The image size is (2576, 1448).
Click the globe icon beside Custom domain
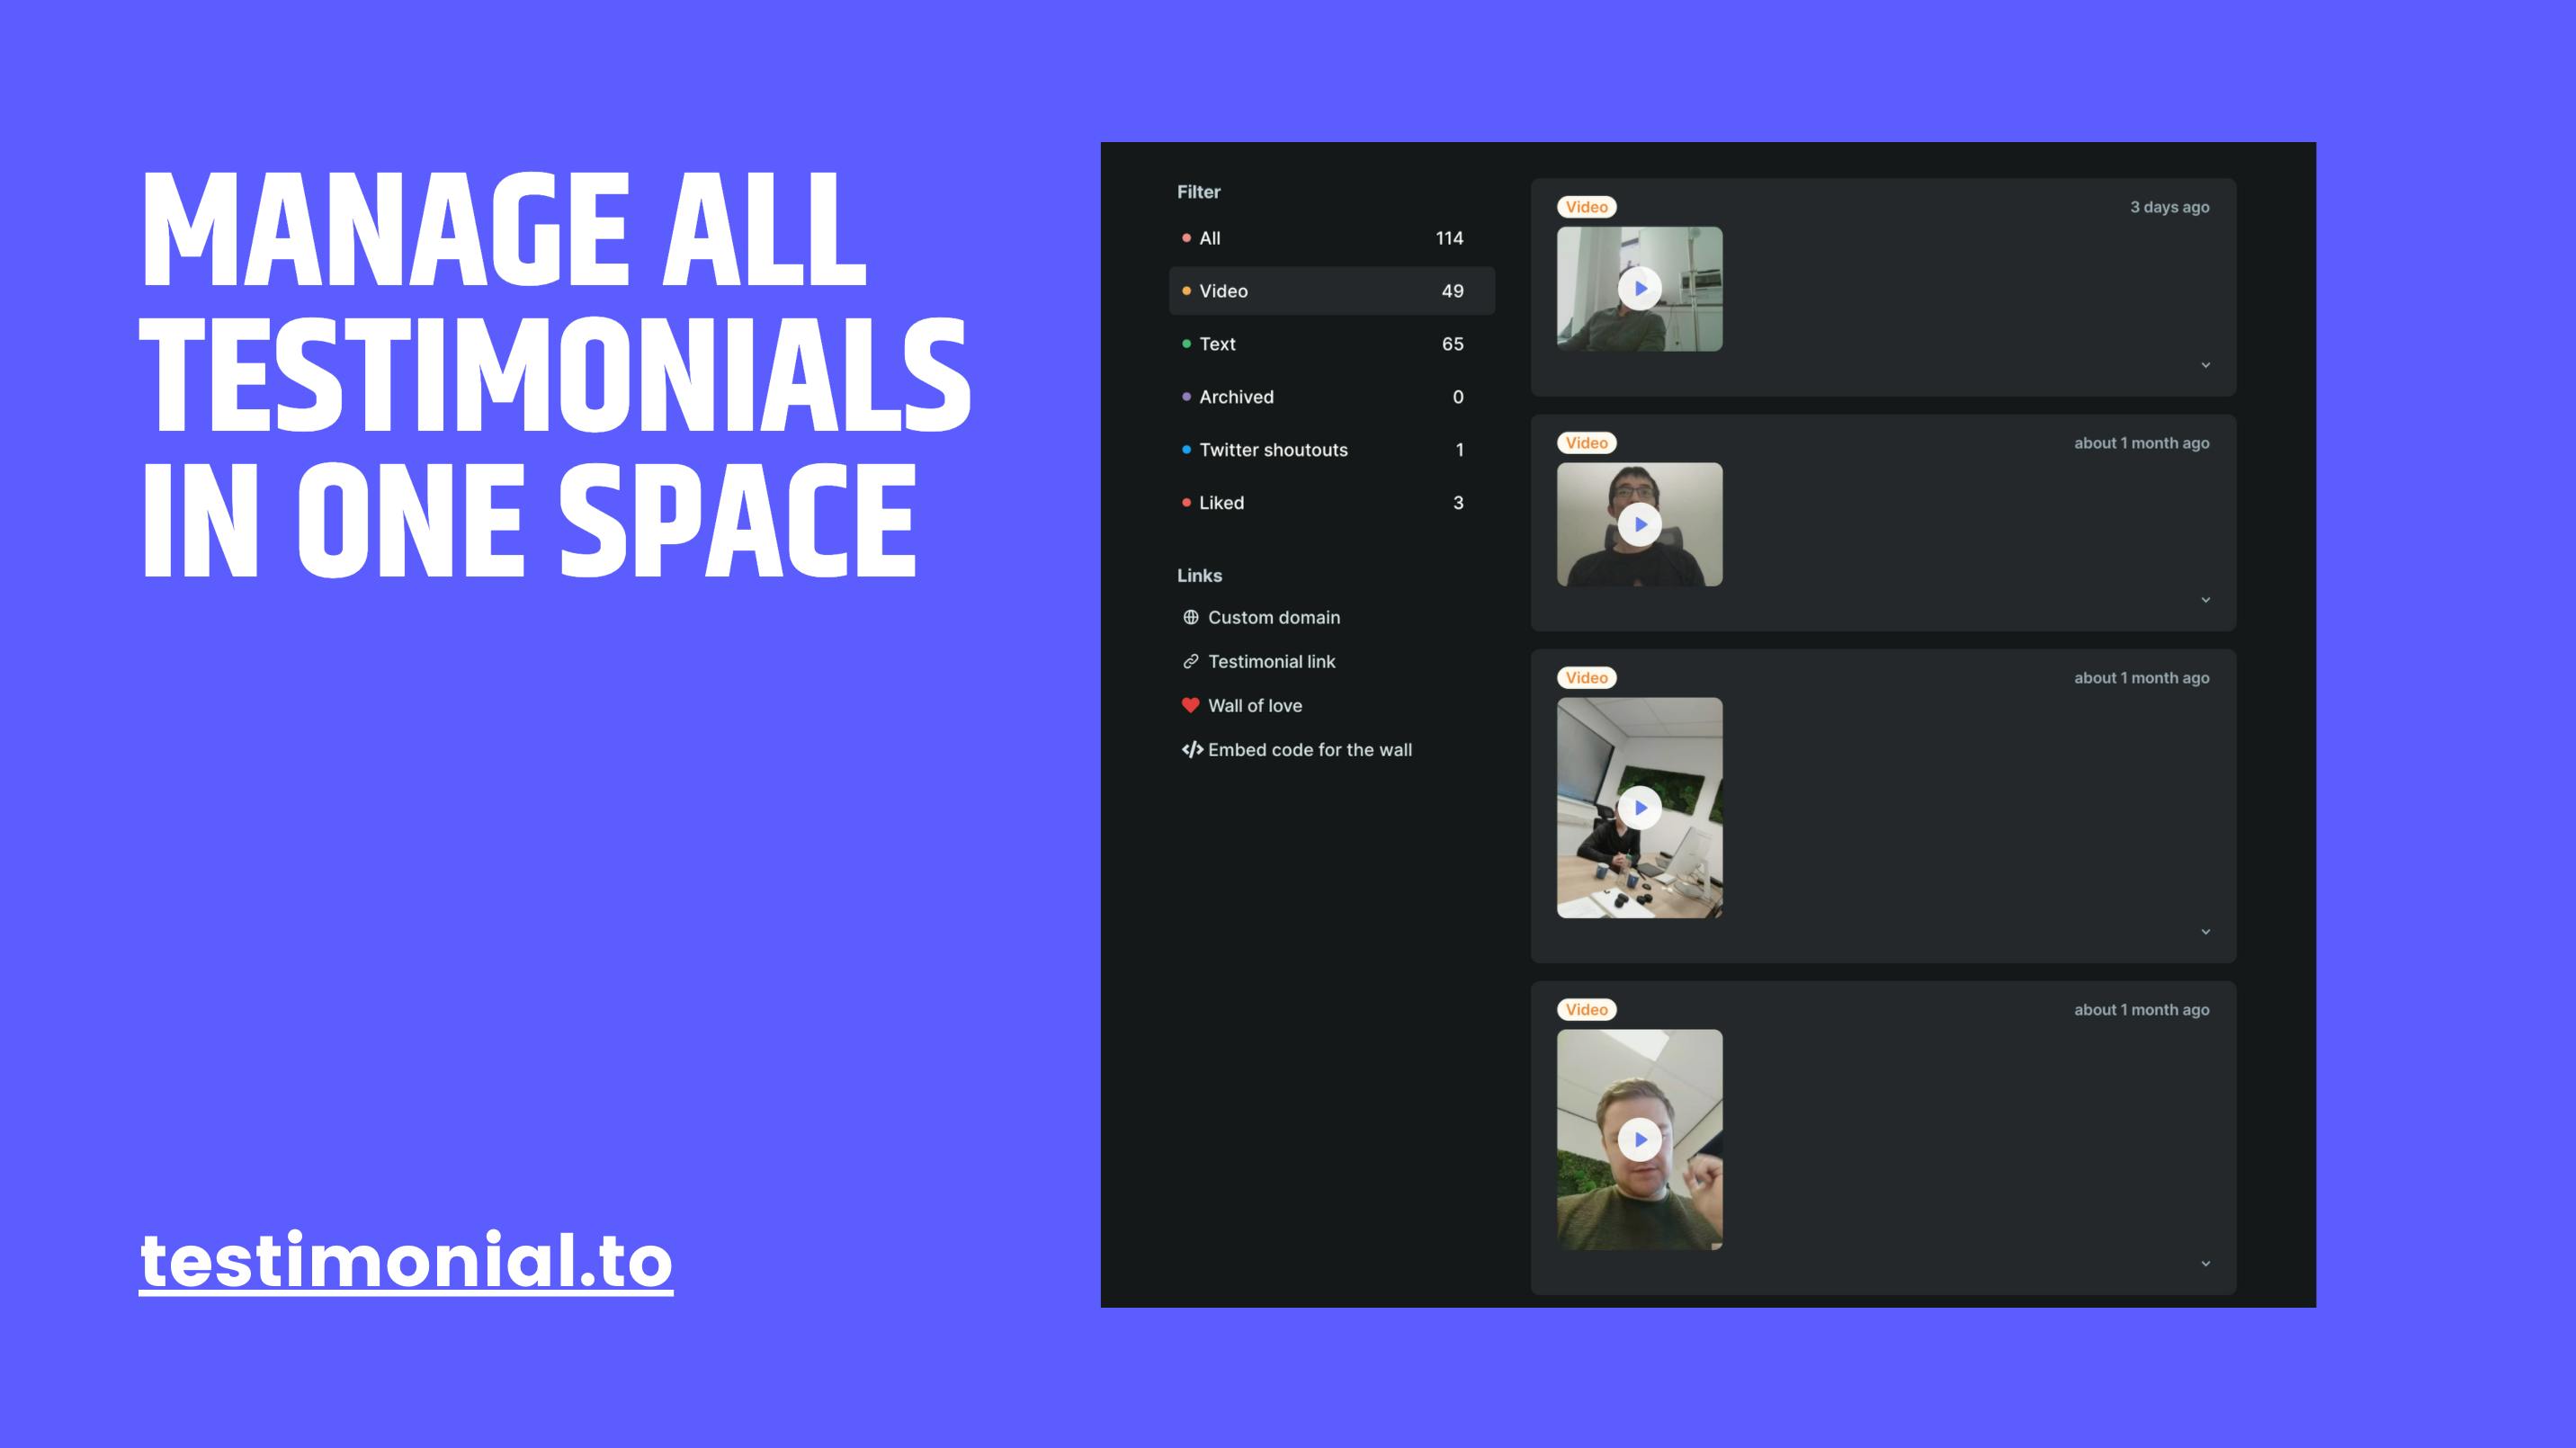coord(1190,617)
